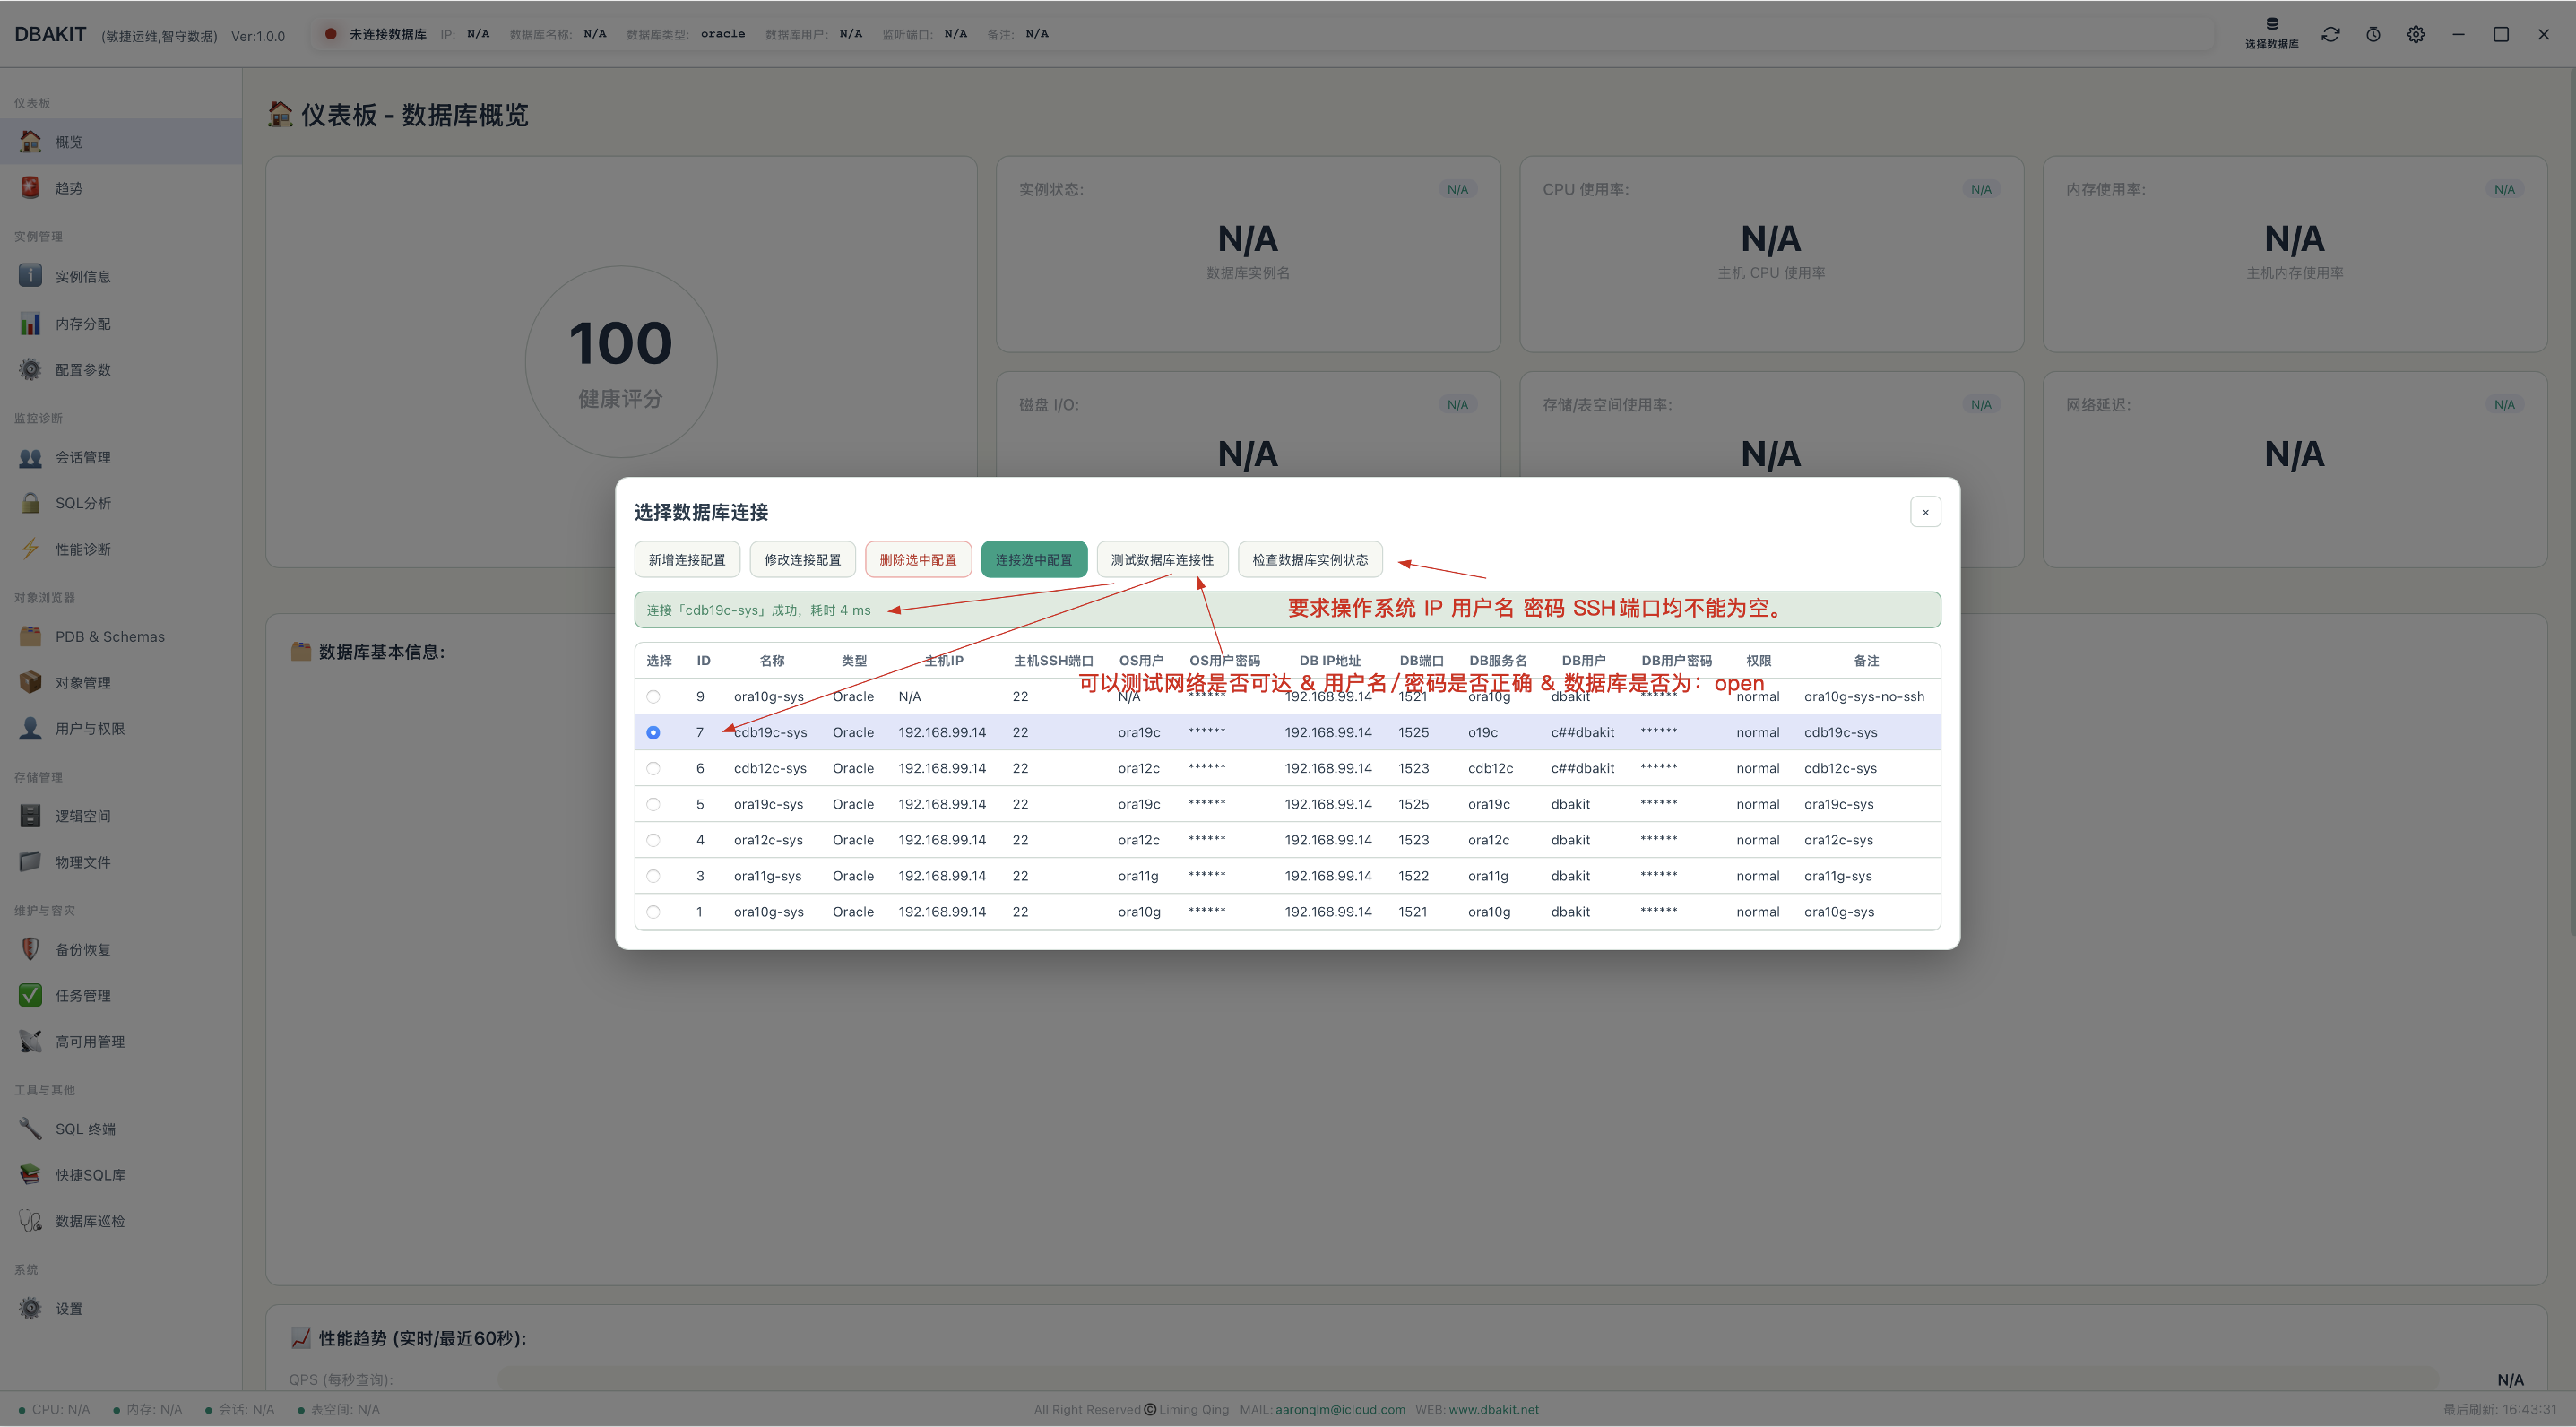The width and height of the screenshot is (2576, 1427).
Task: Select radio button for ora11g-sys row
Action: click(x=653, y=876)
